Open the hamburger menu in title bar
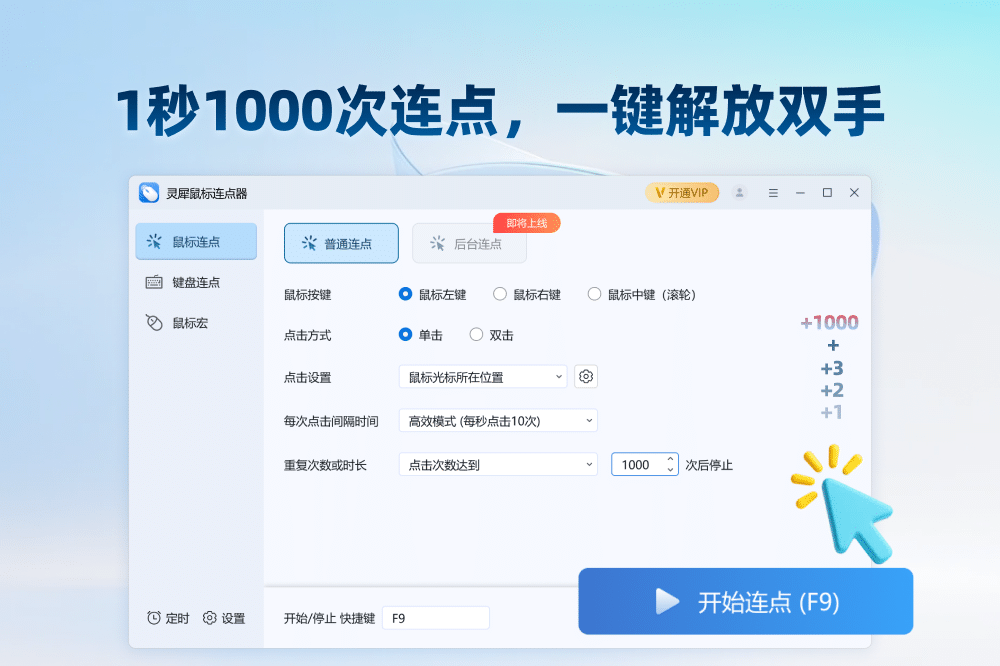This screenshot has height=666, width=1000. (773, 192)
